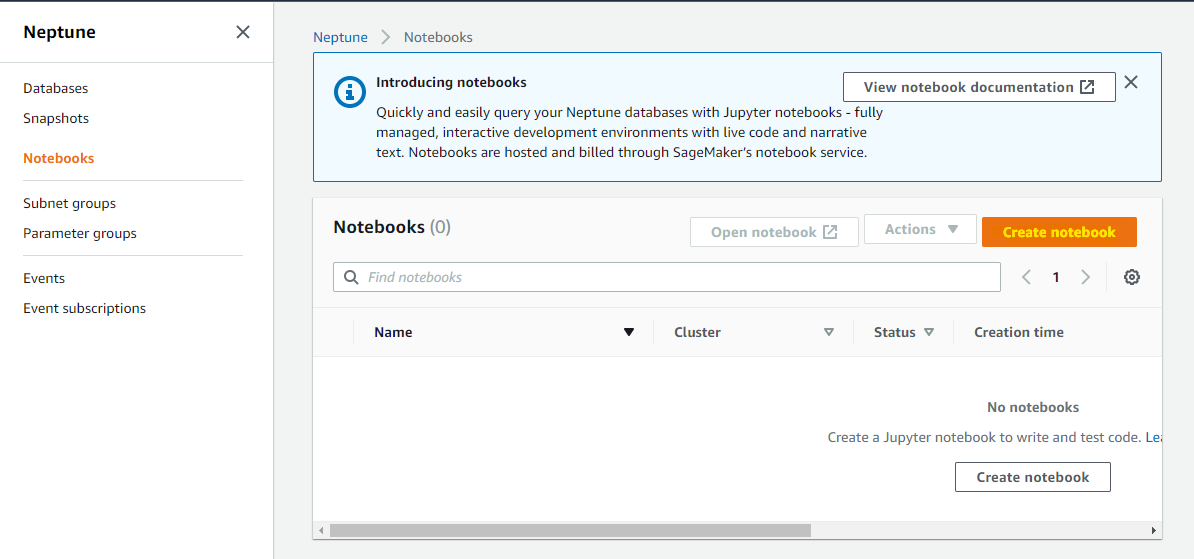Select Notebooks in sidebar
This screenshot has width=1194, height=559.
coord(59,158)
